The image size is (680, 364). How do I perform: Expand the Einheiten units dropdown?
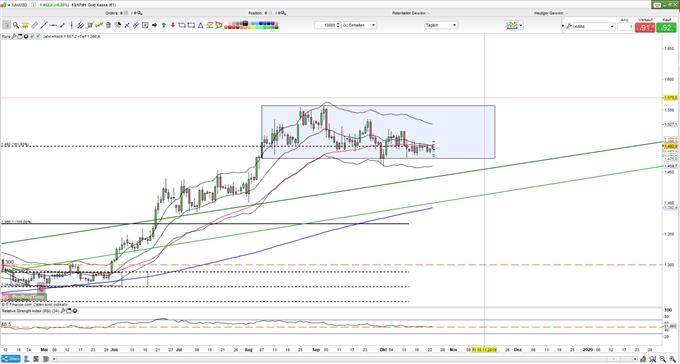pyautogui.click(x=359, y=25)
